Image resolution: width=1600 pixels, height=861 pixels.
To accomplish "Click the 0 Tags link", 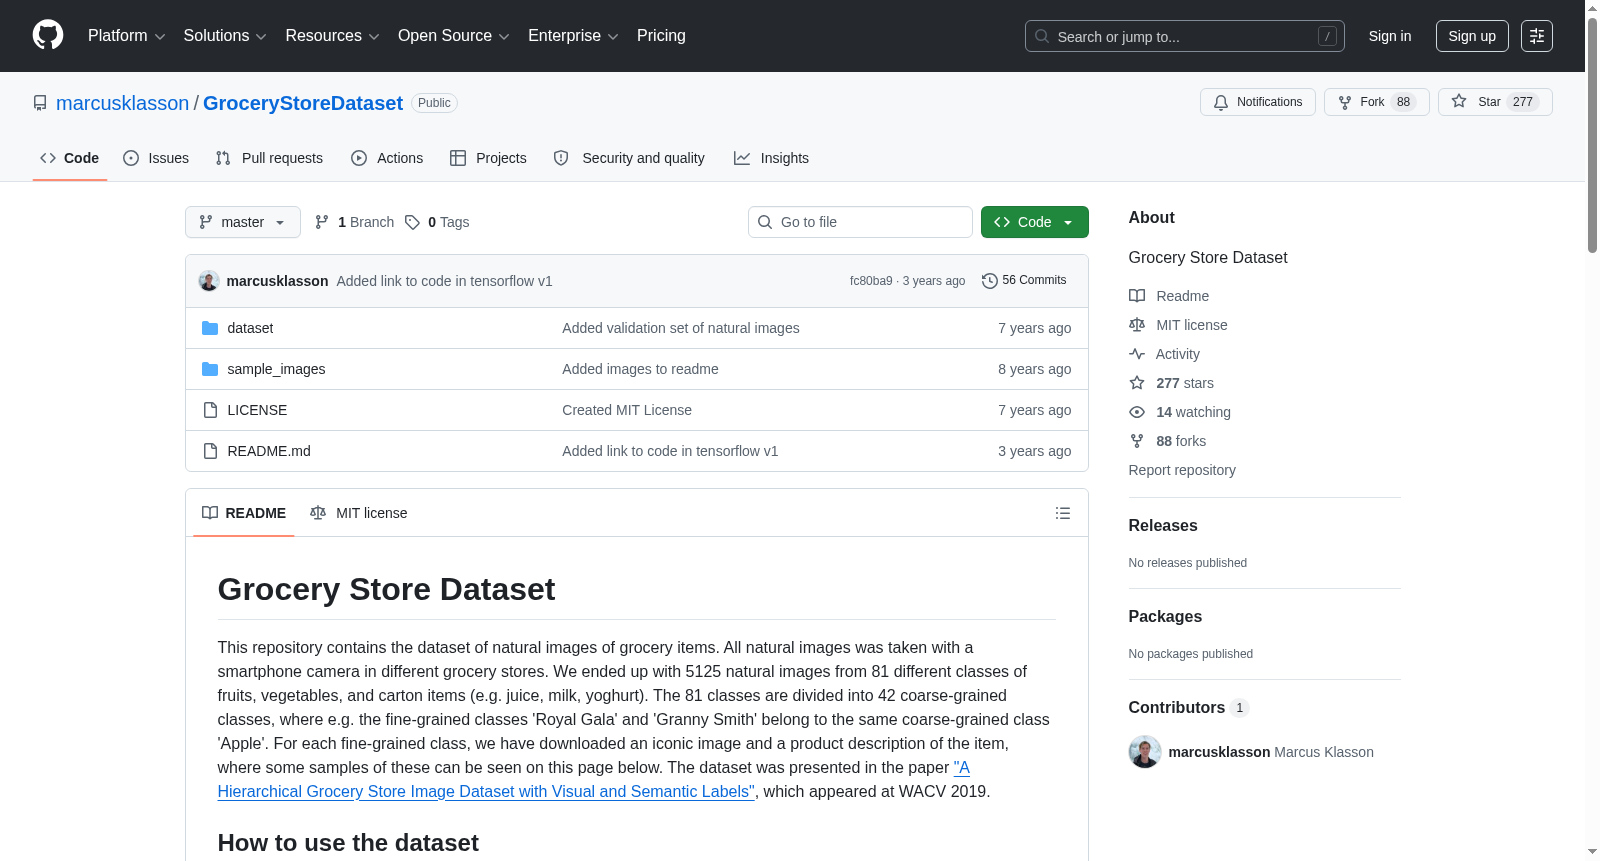I will tap(437, 222).
